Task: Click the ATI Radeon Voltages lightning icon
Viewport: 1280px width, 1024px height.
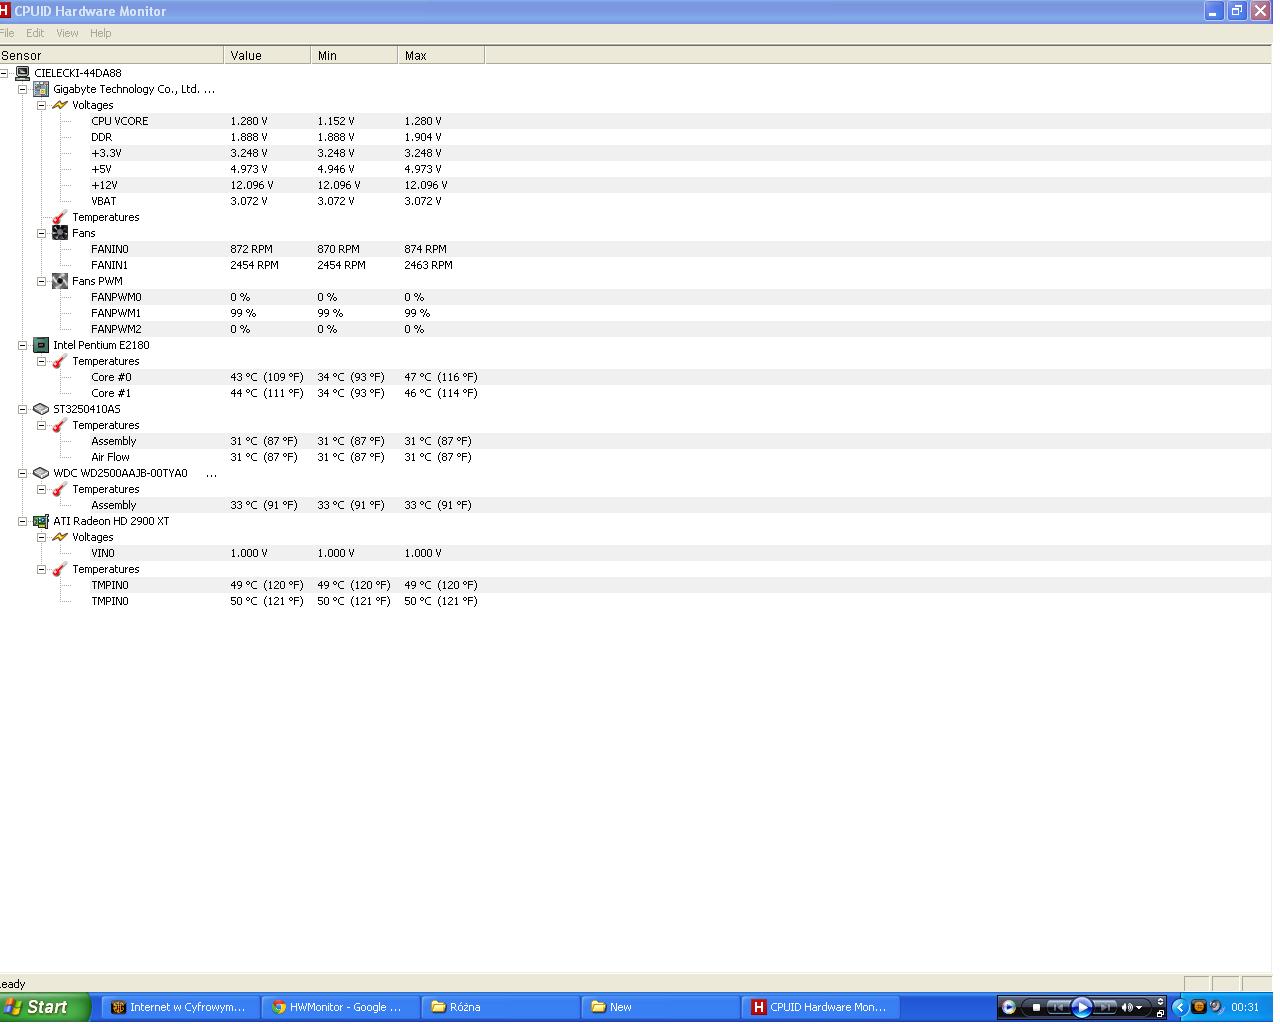Action: [60, 537]
